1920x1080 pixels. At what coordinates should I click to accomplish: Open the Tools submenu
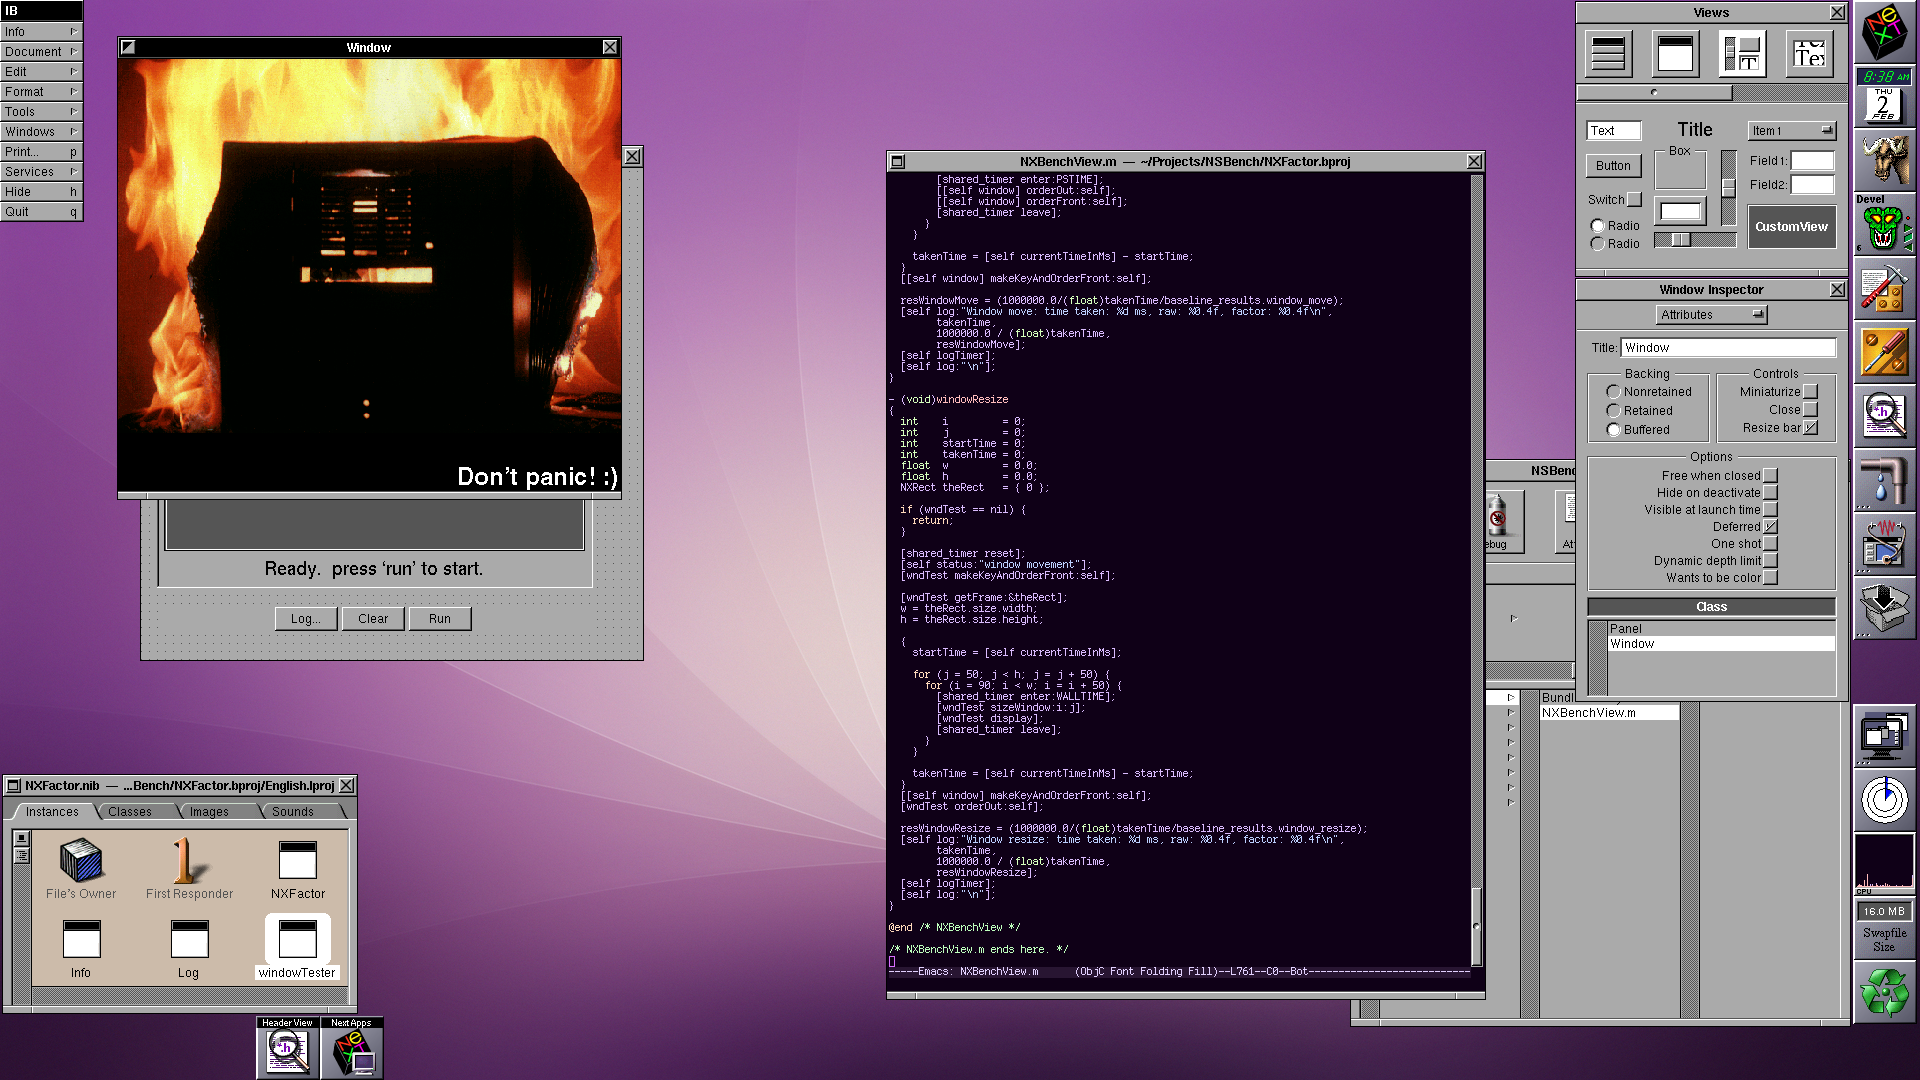(41, 112)
